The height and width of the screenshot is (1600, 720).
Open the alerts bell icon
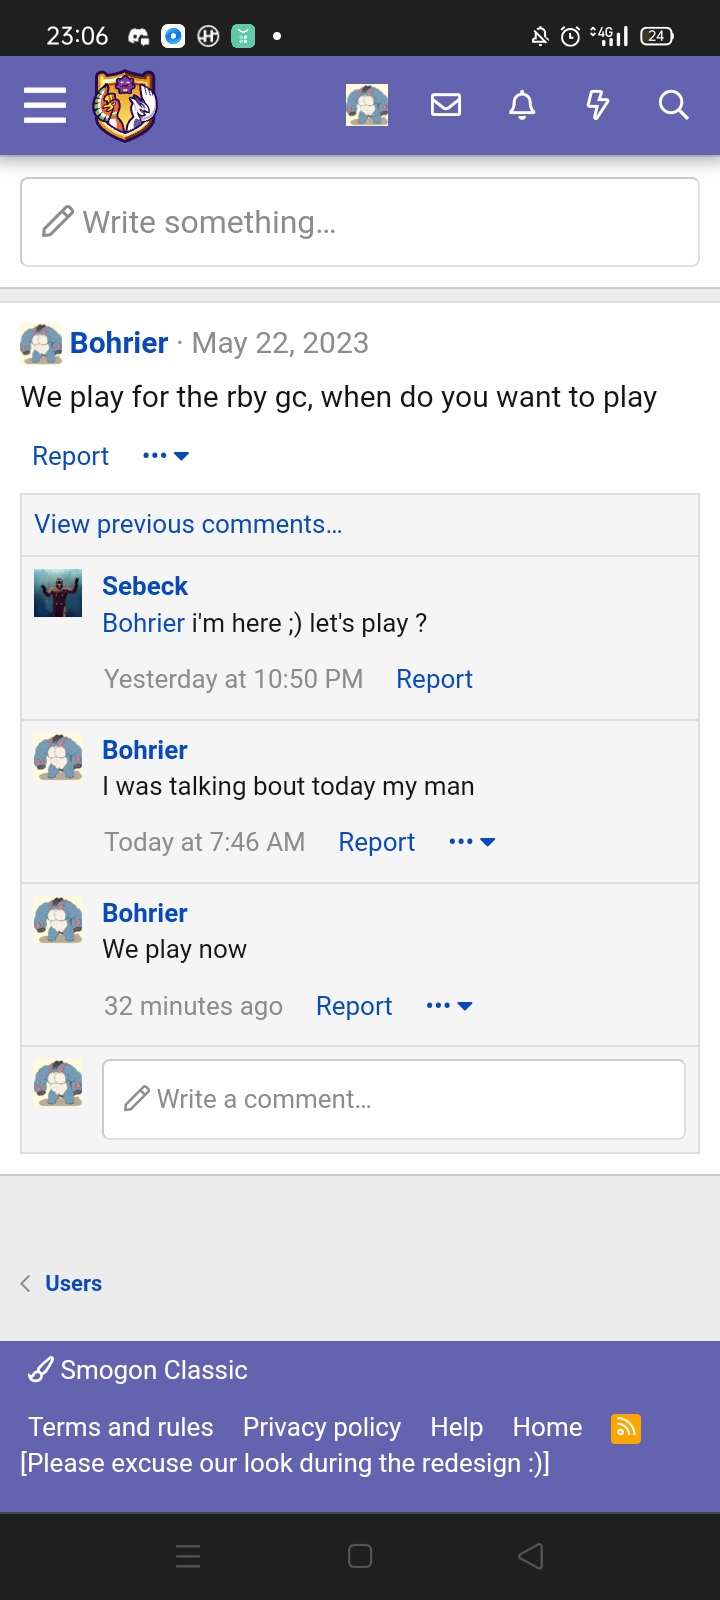[x=522, y=105]
